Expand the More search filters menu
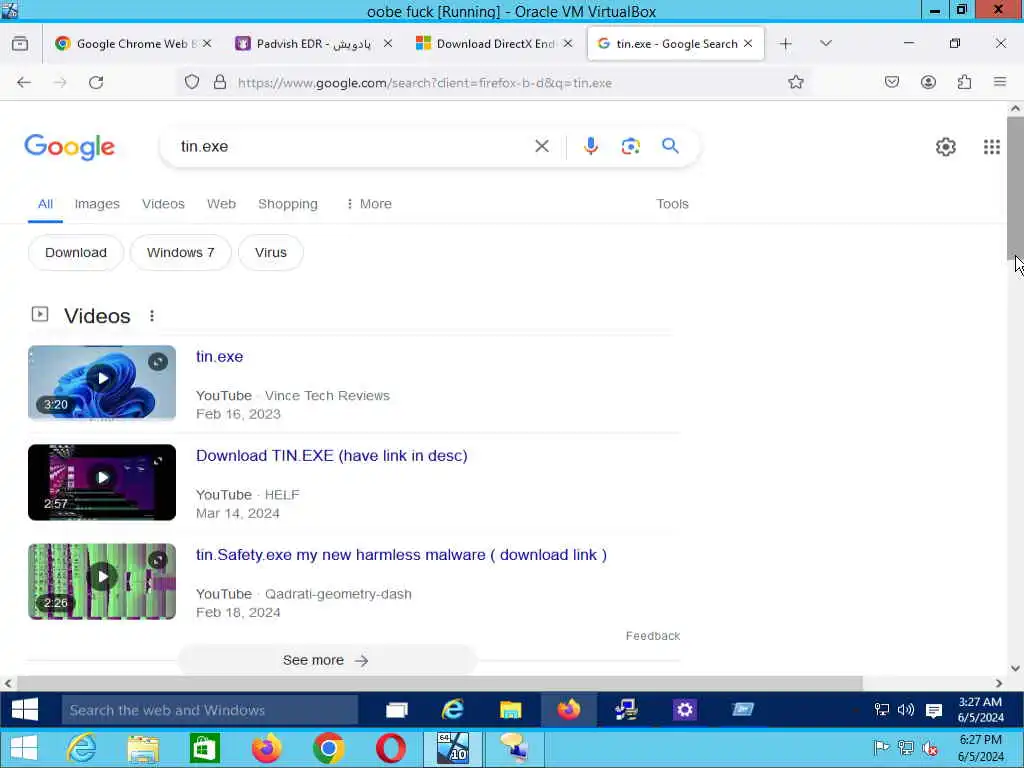Image resolution: width=1024 pixels, height=768 pixels. click(x=369, y=204)
